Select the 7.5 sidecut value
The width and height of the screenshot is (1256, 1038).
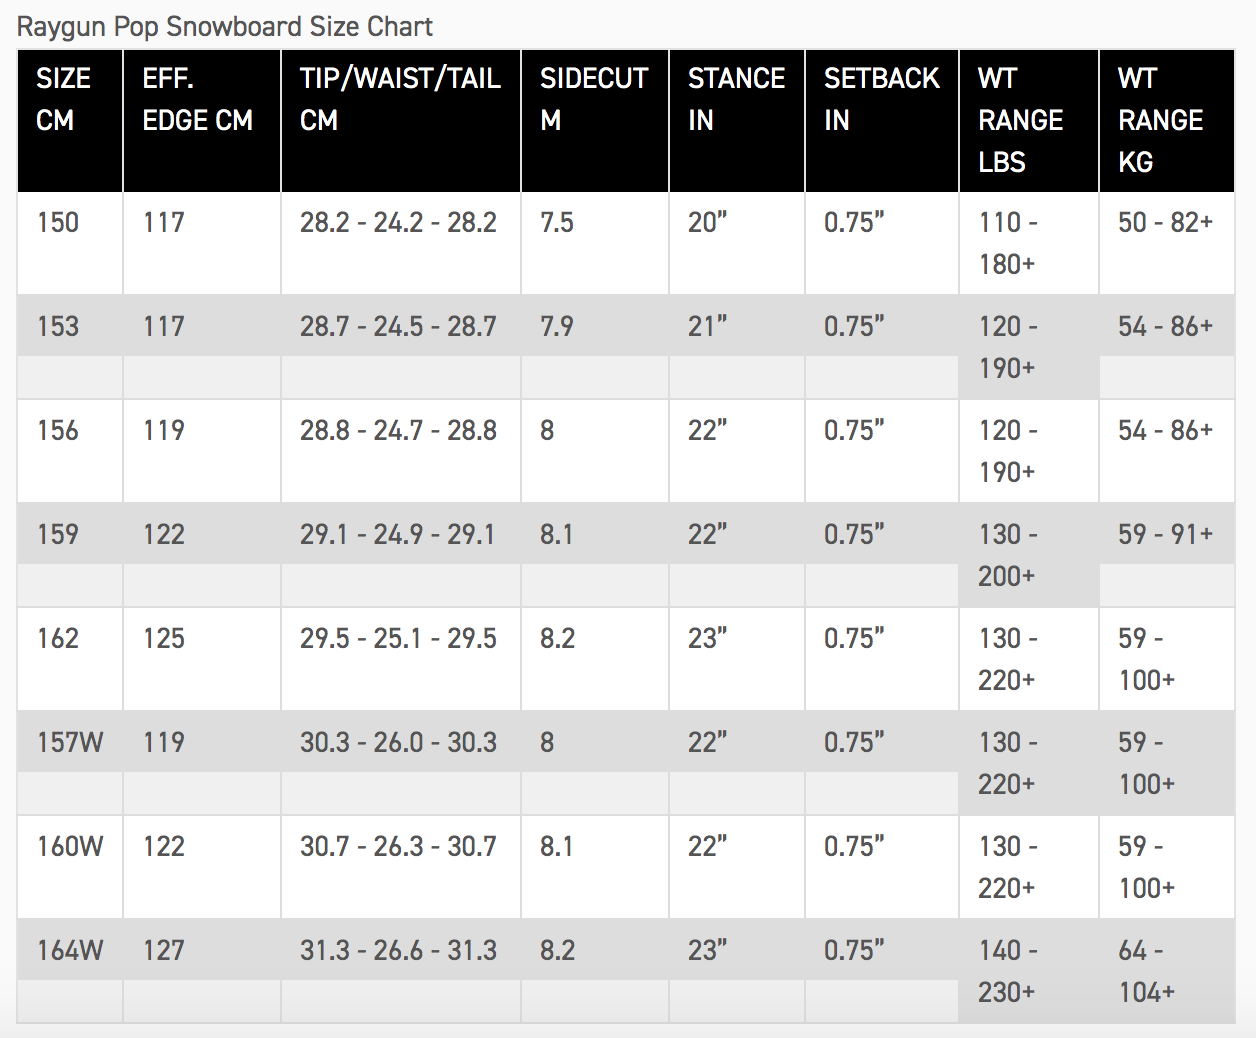pyautogui.click(x=557, y=222)
